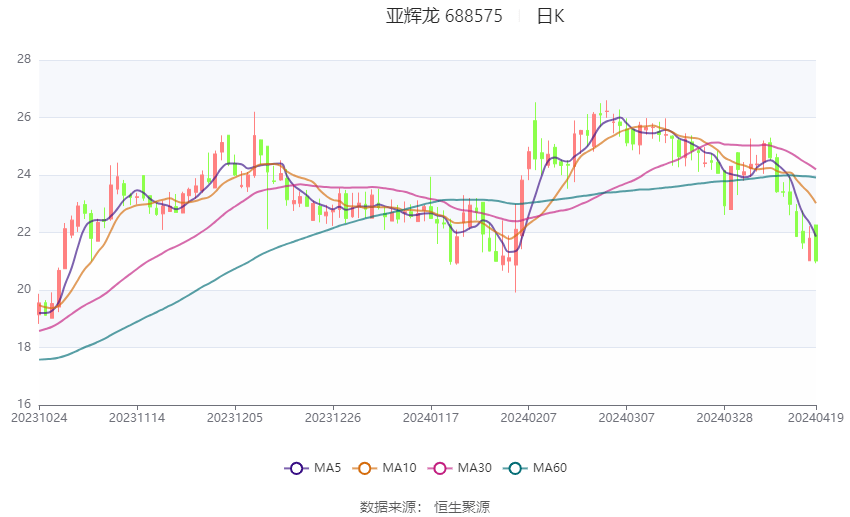Click the 恒生聚源 data source text
This screenshot has width=850, height=517.
[462, 507]
